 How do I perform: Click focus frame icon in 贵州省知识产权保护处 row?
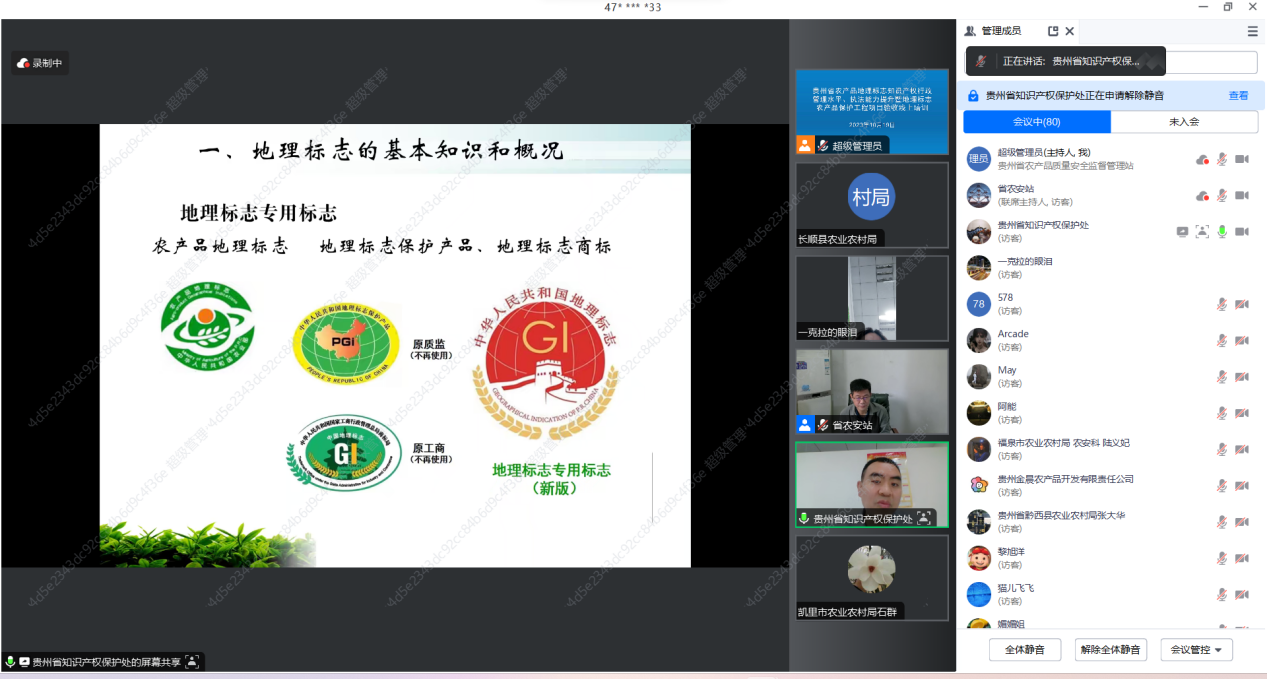pyautogui.click(x=1202, y=231)
